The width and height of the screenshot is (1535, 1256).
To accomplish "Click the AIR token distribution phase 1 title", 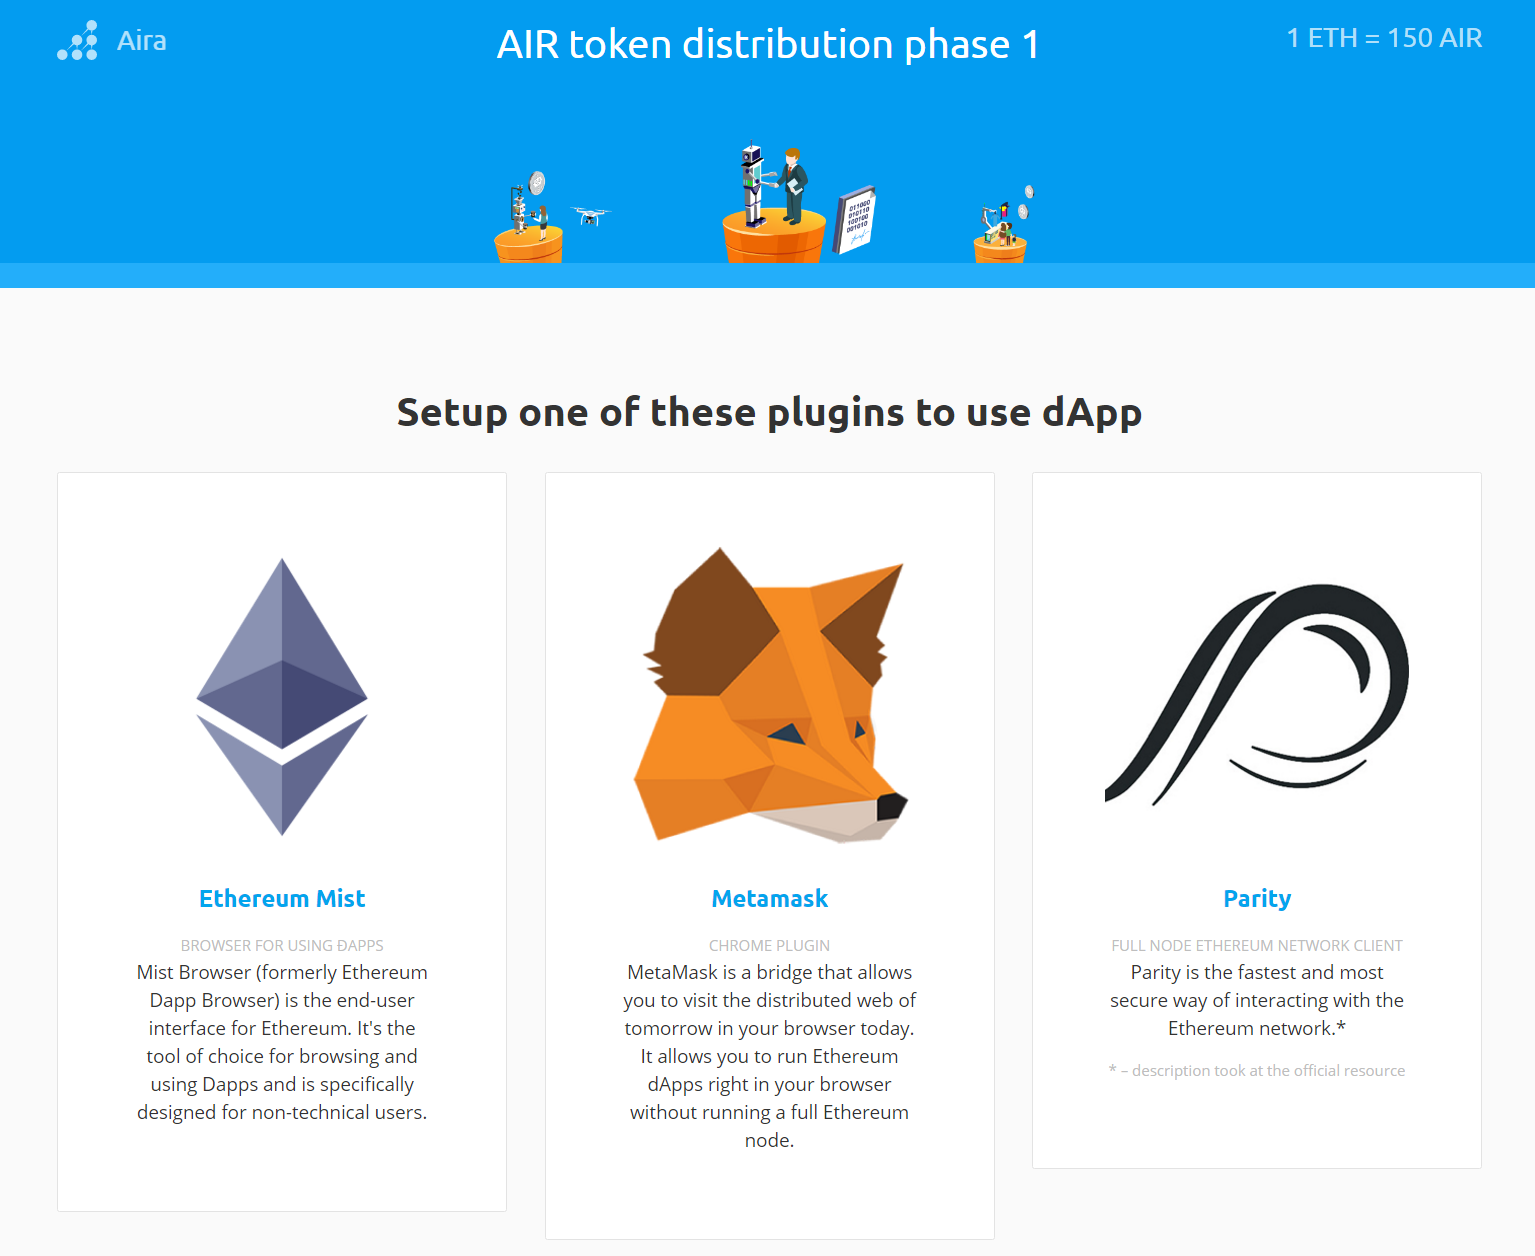I will [768, 44].
